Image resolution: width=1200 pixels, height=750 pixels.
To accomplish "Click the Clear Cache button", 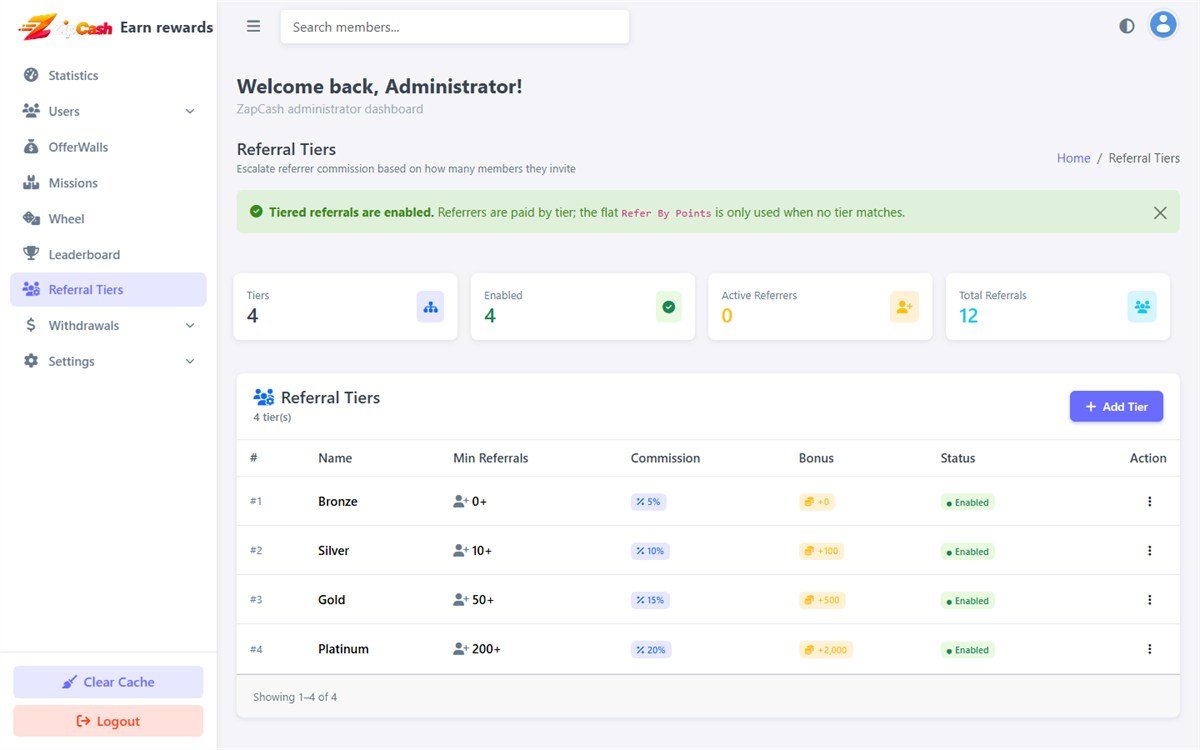I will 108,682.
